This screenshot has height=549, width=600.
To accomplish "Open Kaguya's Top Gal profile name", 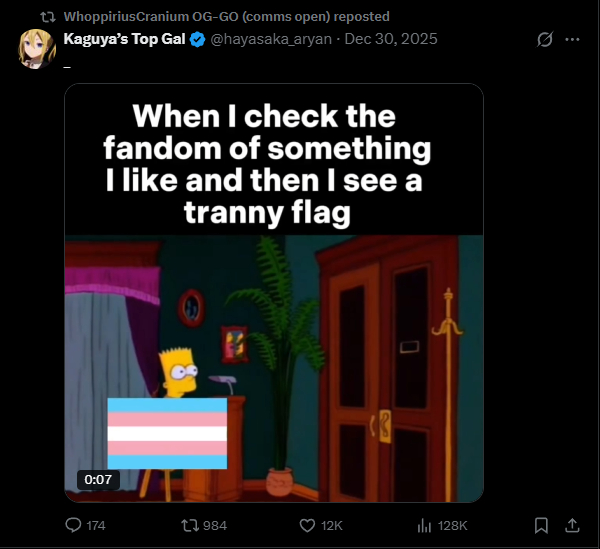I will (125, 39).
